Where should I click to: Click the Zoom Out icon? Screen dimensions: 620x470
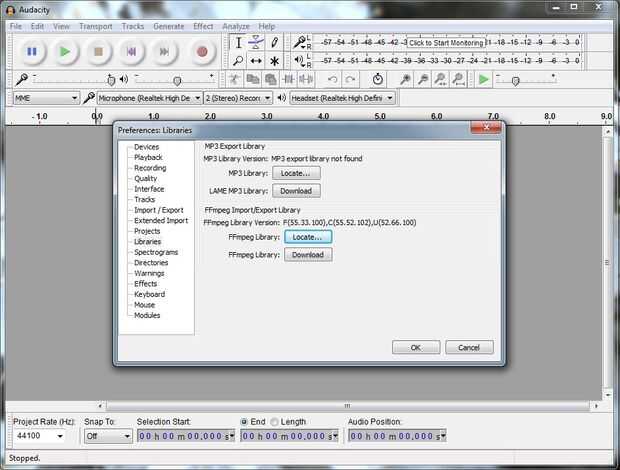423,79
